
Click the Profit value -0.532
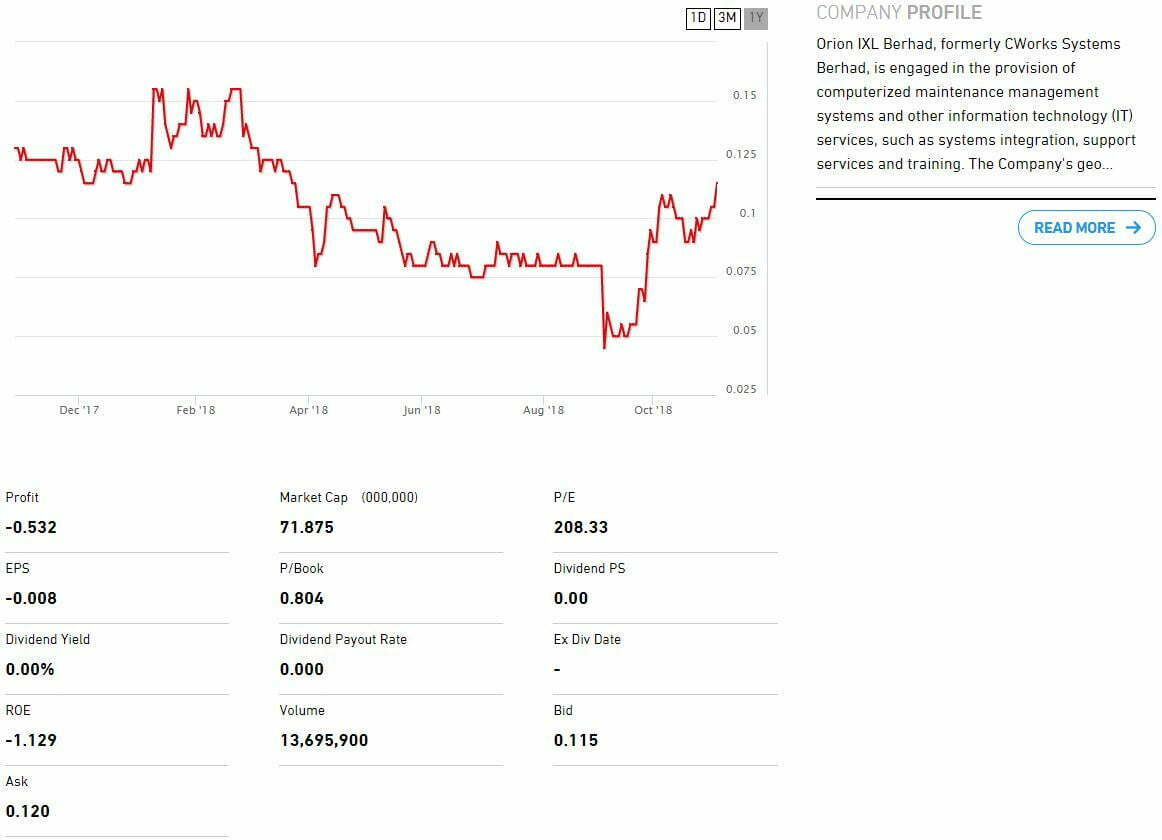point(31,527)
